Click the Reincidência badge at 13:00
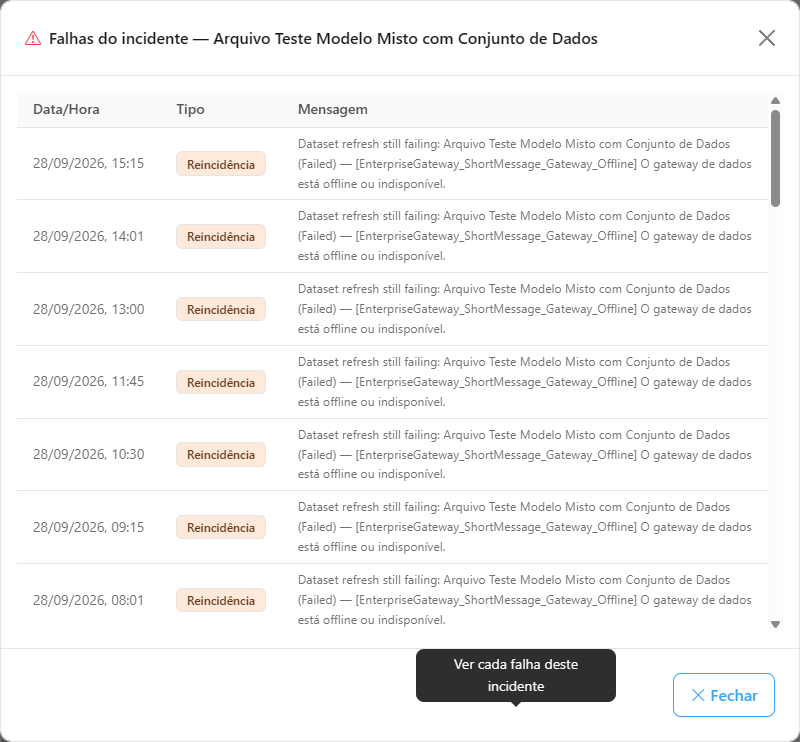 coord(221,309)
